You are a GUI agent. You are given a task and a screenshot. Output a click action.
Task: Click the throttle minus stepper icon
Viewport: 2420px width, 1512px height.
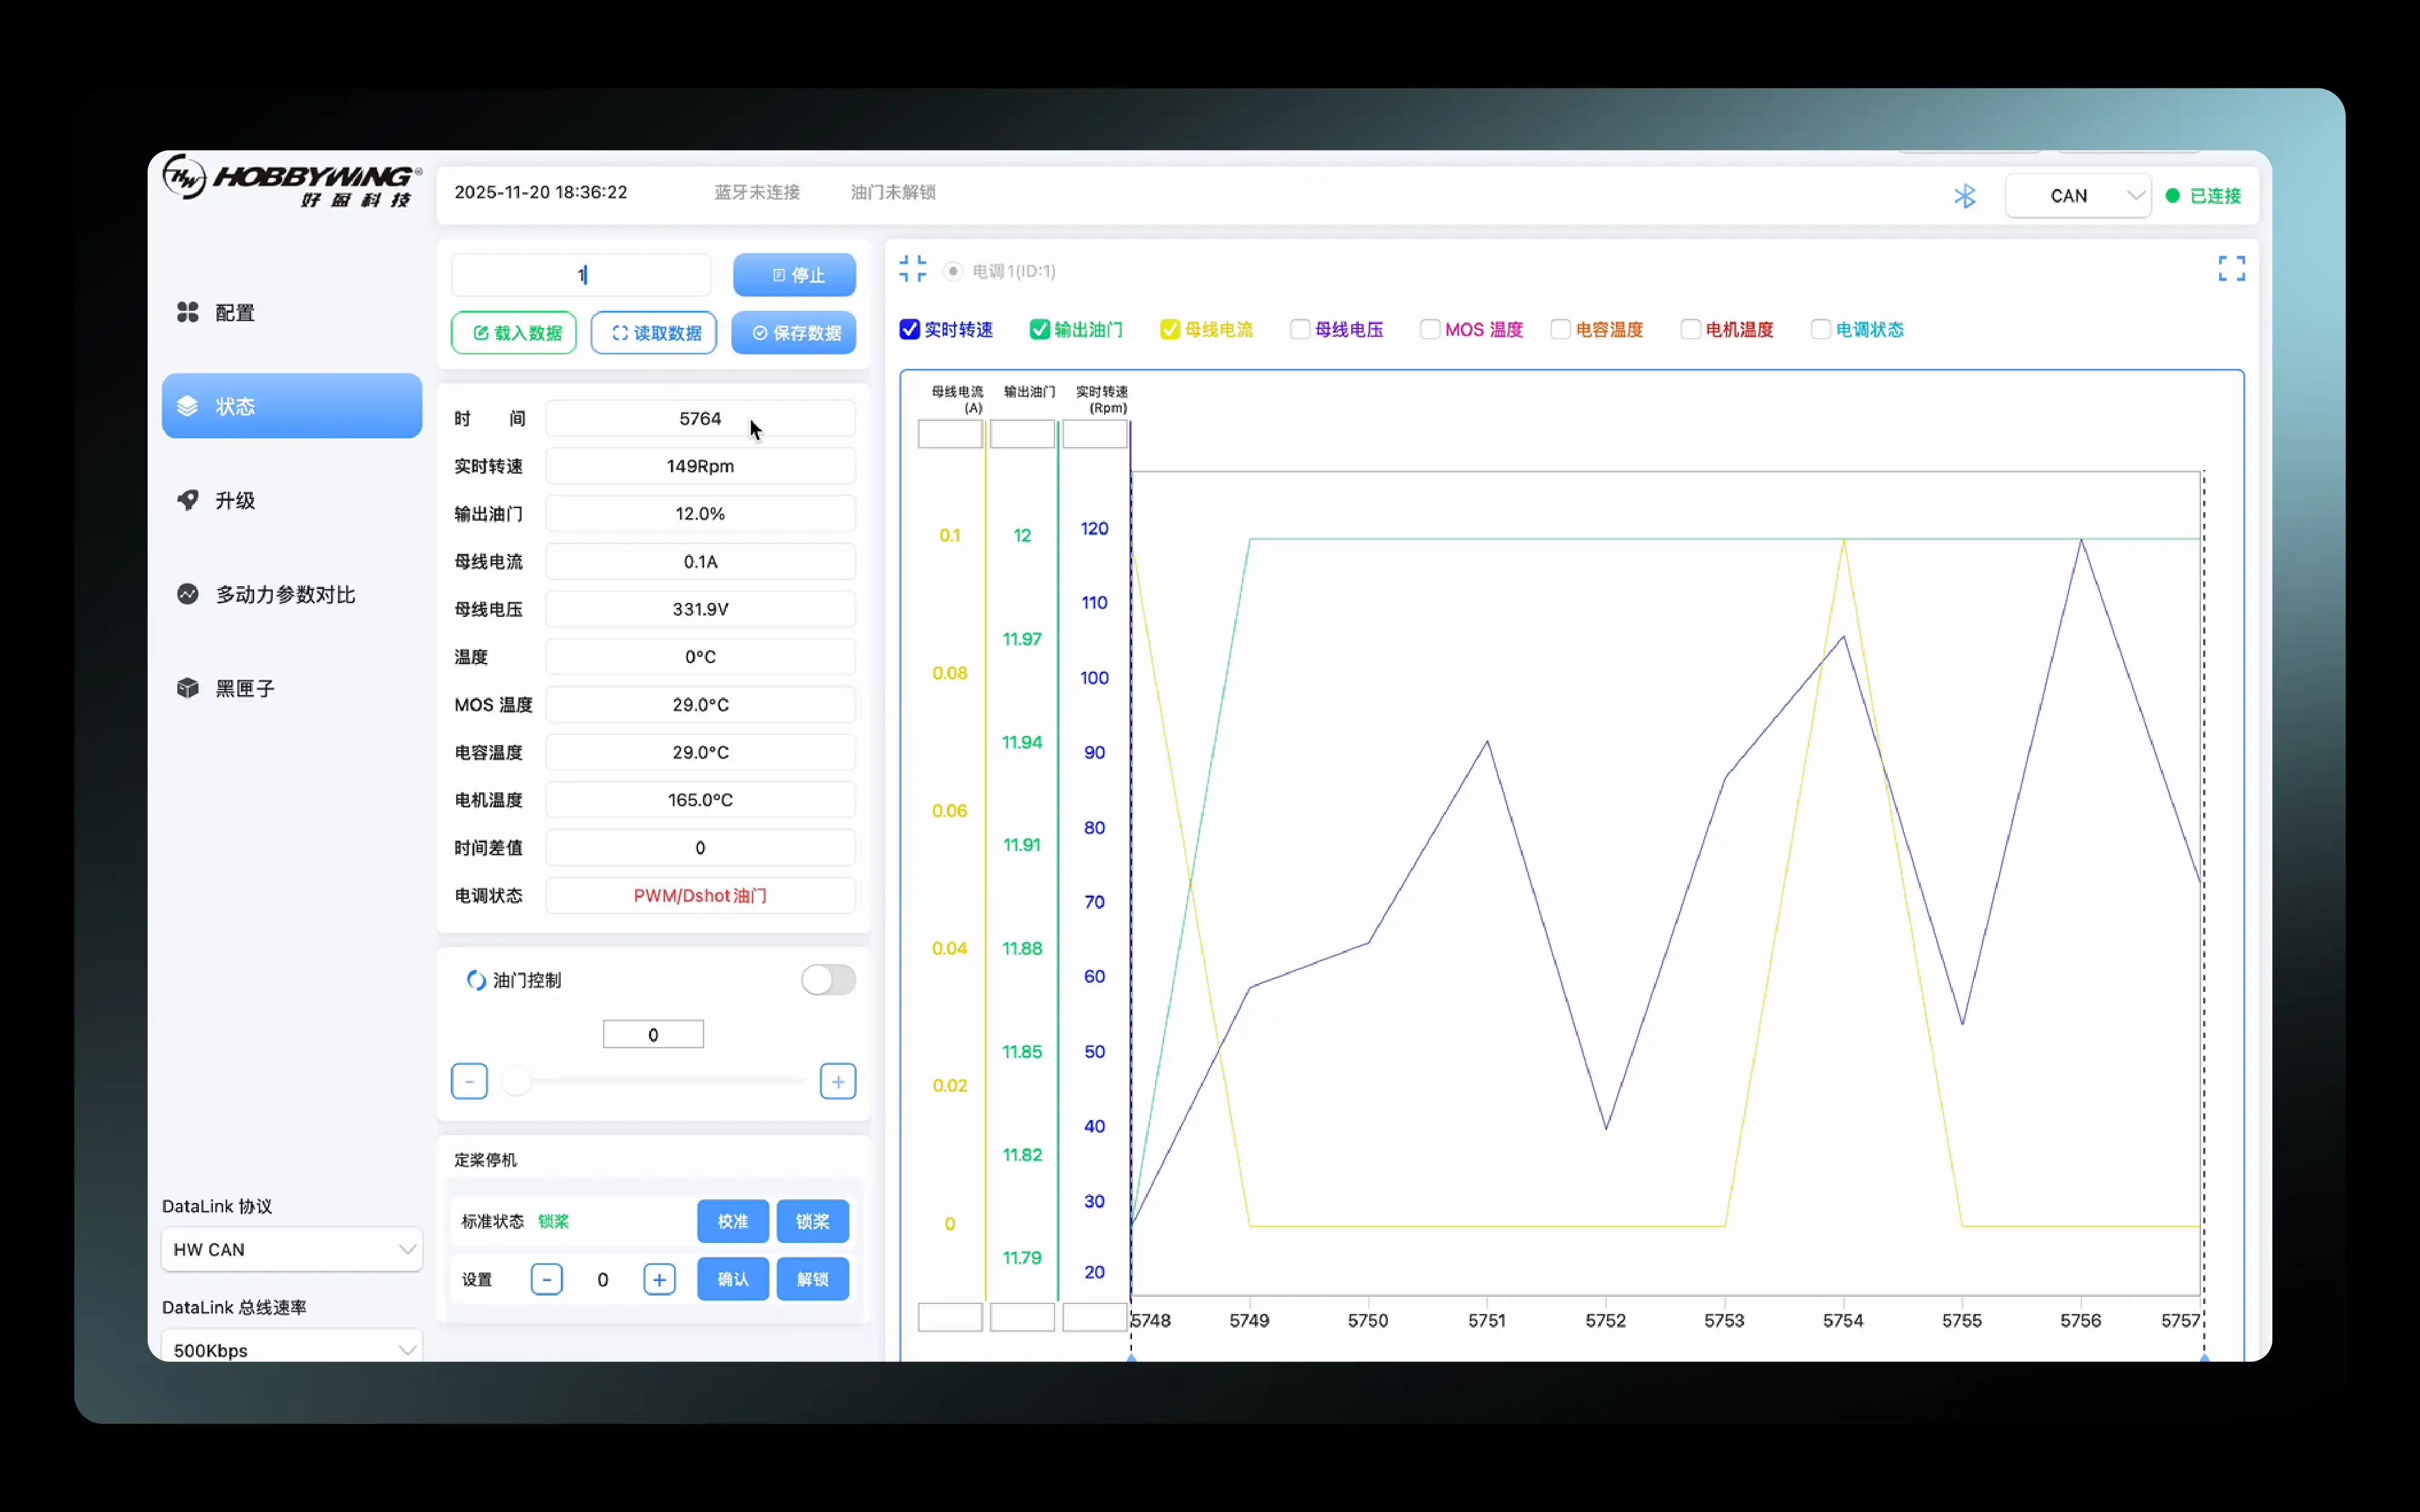(x=469, y=1081)
